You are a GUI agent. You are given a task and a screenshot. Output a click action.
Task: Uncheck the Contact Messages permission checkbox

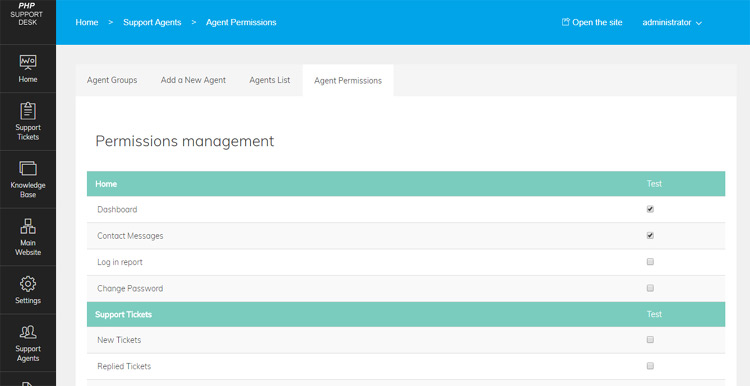click(x=650, y=235)
